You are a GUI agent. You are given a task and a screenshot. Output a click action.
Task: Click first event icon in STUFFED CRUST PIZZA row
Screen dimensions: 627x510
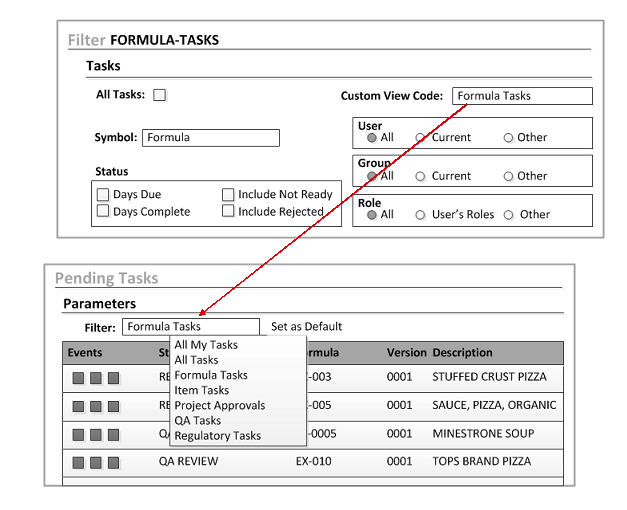(x=77, y=378)
